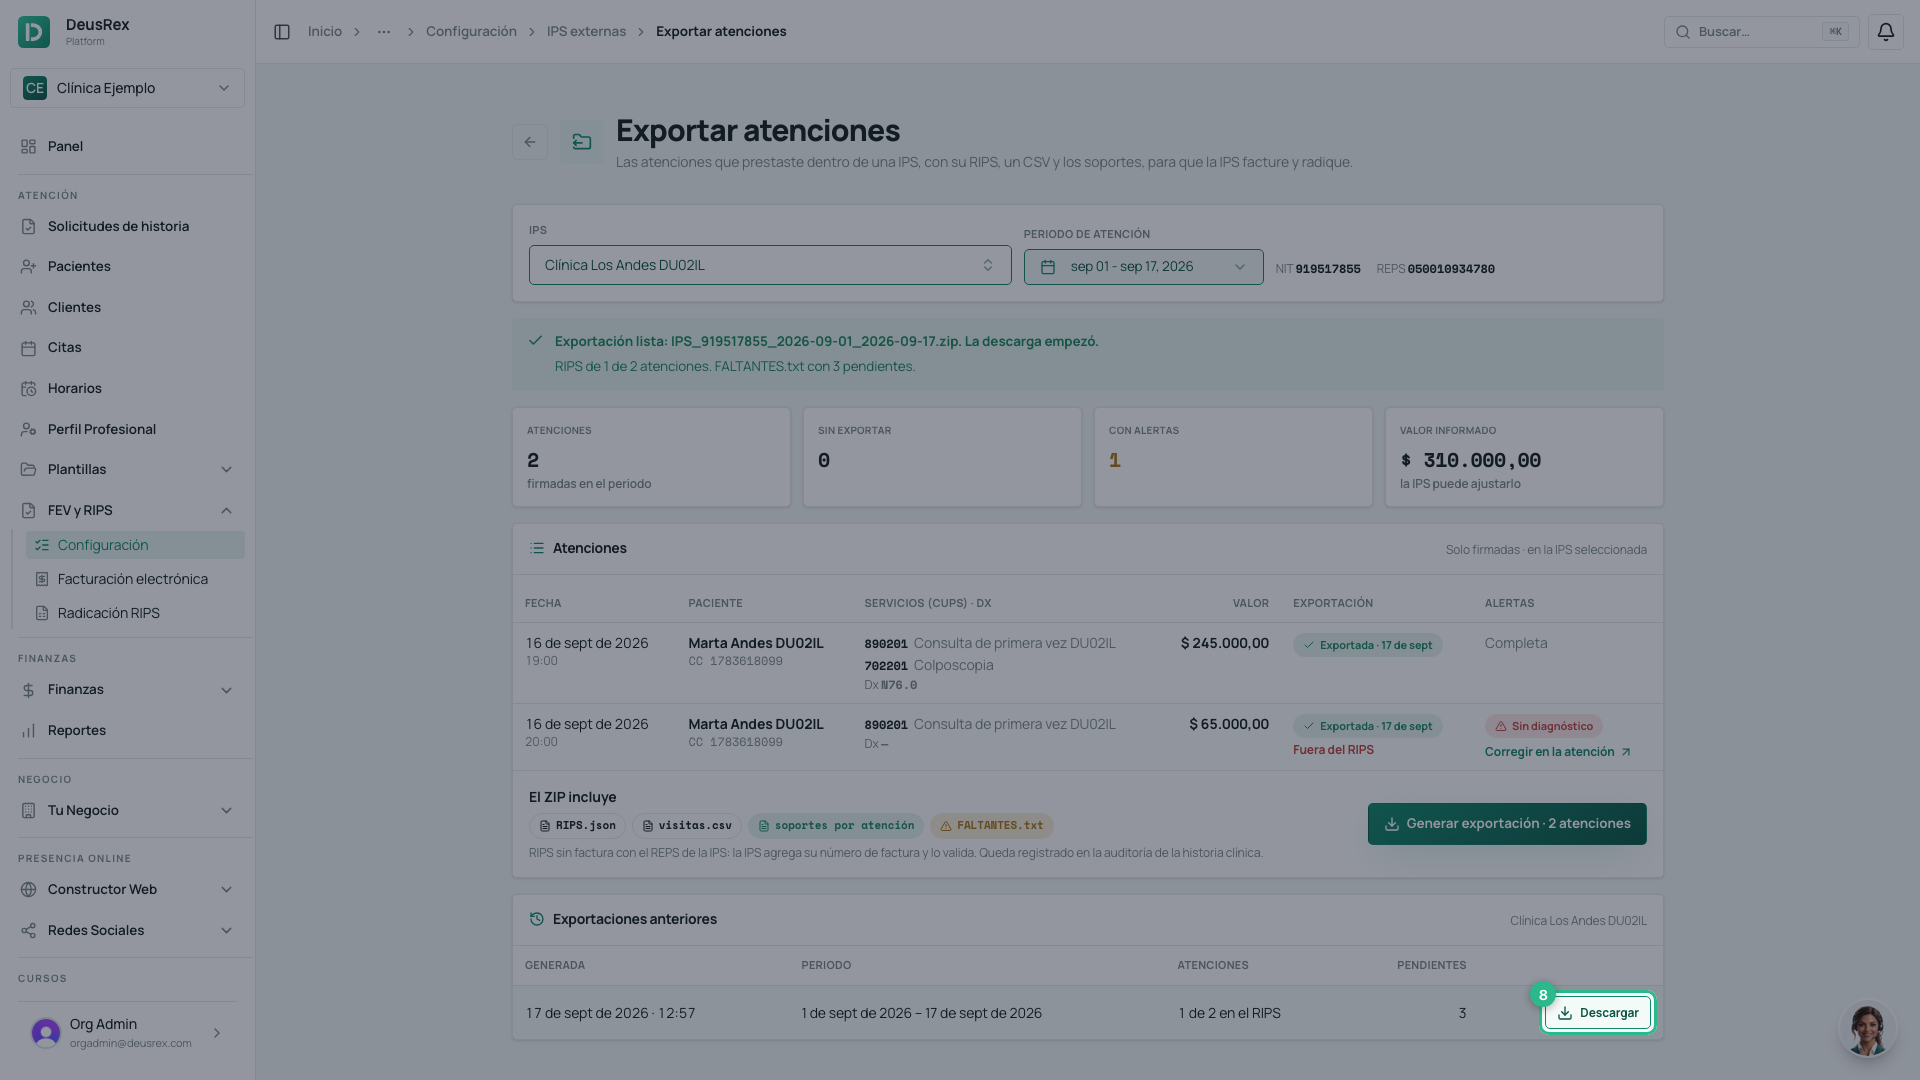1920x1080 pixels.
Task: Open the periodo de atención date dropdown
Action: click(1144, 267)
